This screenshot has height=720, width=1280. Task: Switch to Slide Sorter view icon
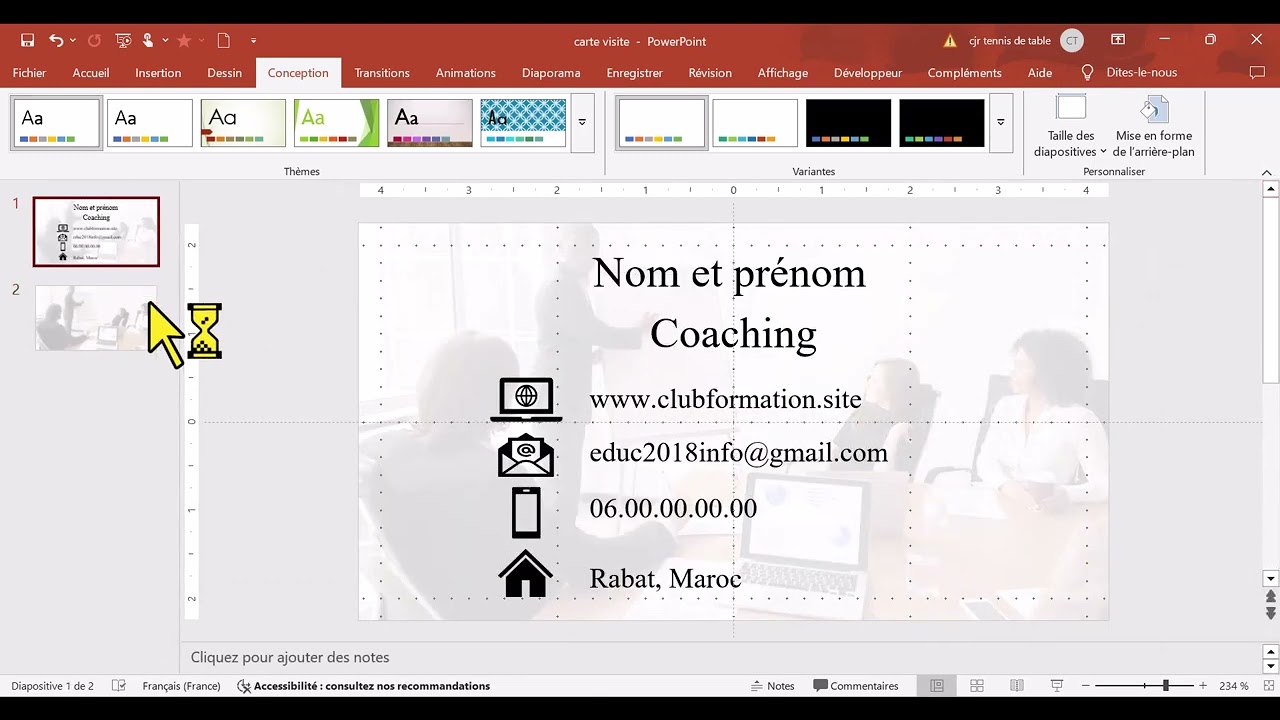coord(977,686)
